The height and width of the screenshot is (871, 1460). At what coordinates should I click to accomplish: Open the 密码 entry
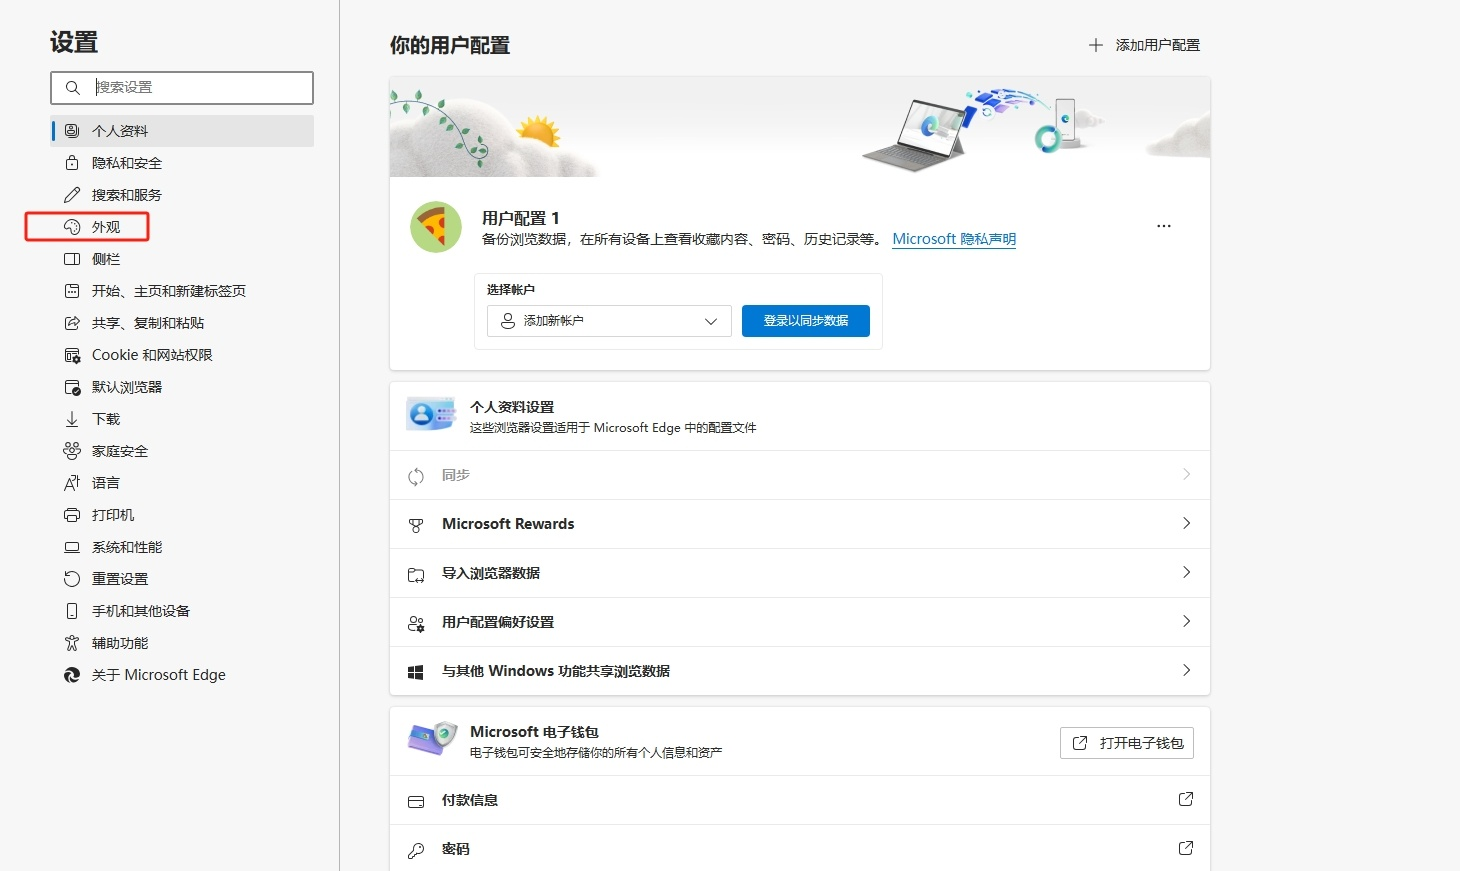coord(800,849)
